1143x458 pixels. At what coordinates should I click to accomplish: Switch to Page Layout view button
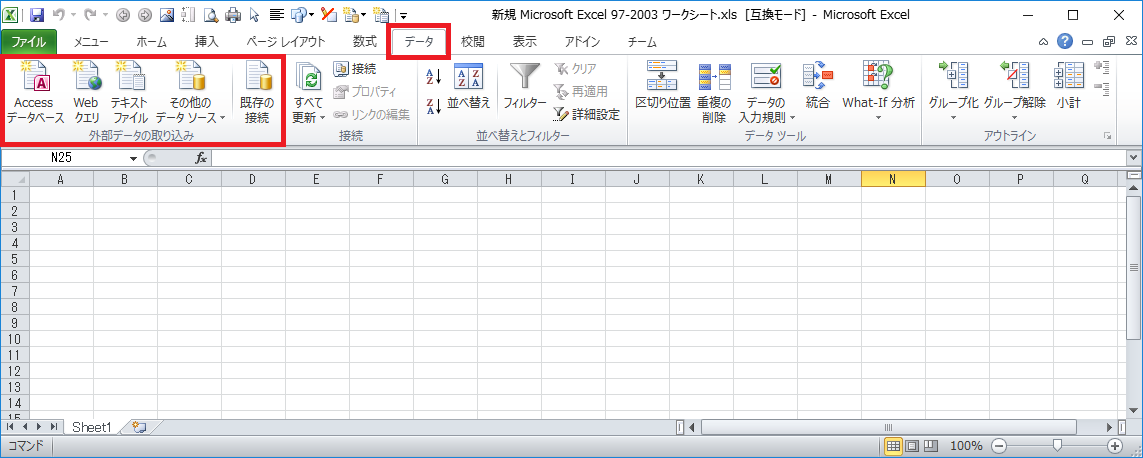(x=911, y=446)
